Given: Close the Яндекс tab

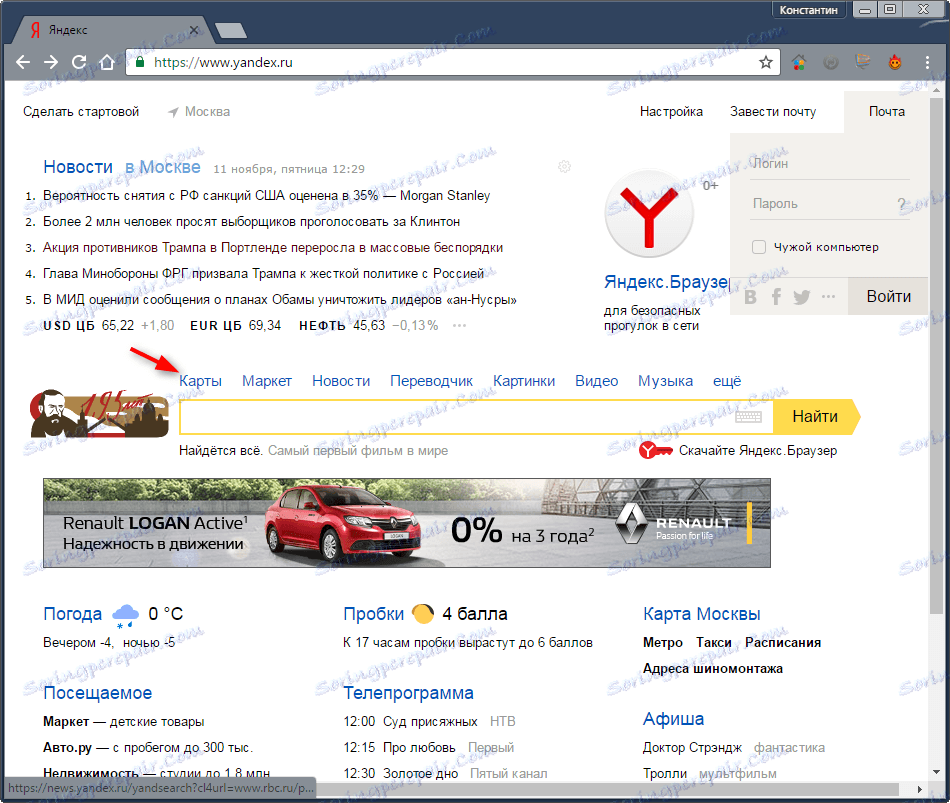Looking at the screenshot, I should tap(194, 30).
